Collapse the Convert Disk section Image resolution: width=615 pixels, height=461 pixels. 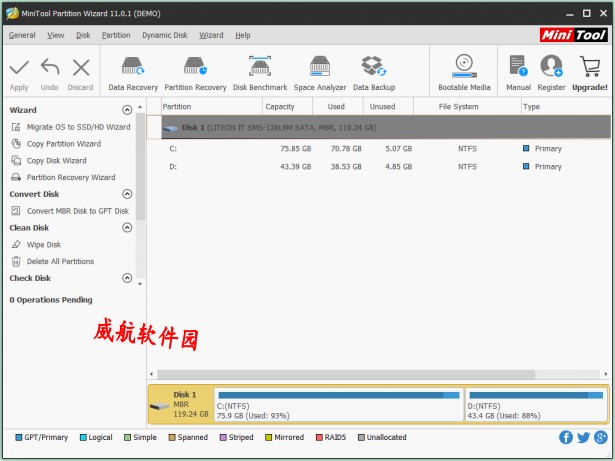(x=127, y=194)
